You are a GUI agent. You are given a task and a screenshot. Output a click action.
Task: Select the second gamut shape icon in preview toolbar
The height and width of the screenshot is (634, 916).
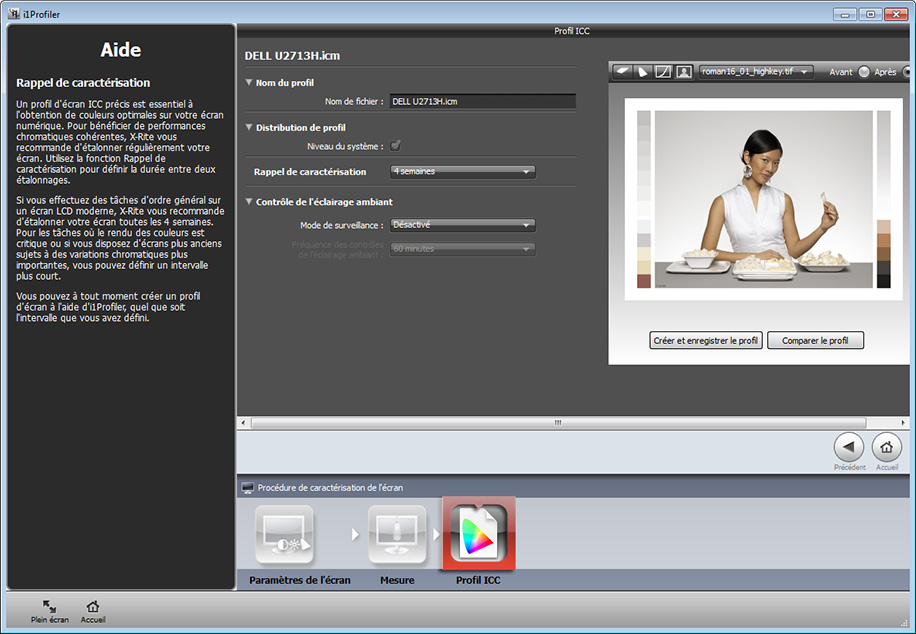(x=643, y=72)
